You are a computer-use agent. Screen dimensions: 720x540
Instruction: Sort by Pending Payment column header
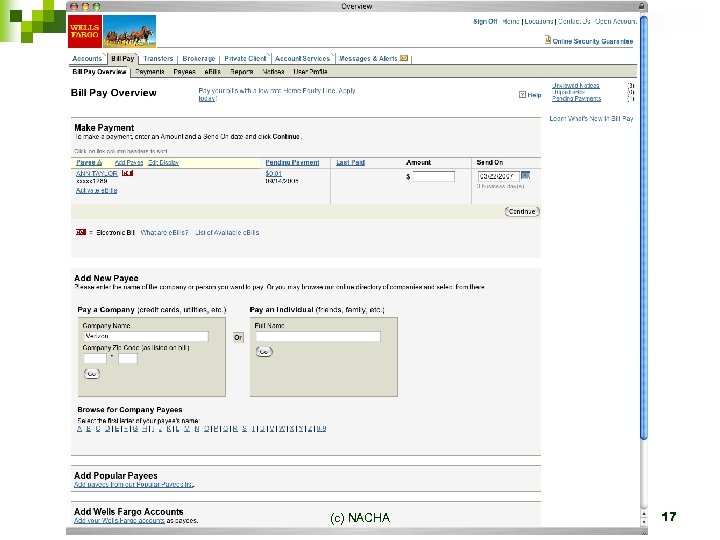tap(292, 163)
